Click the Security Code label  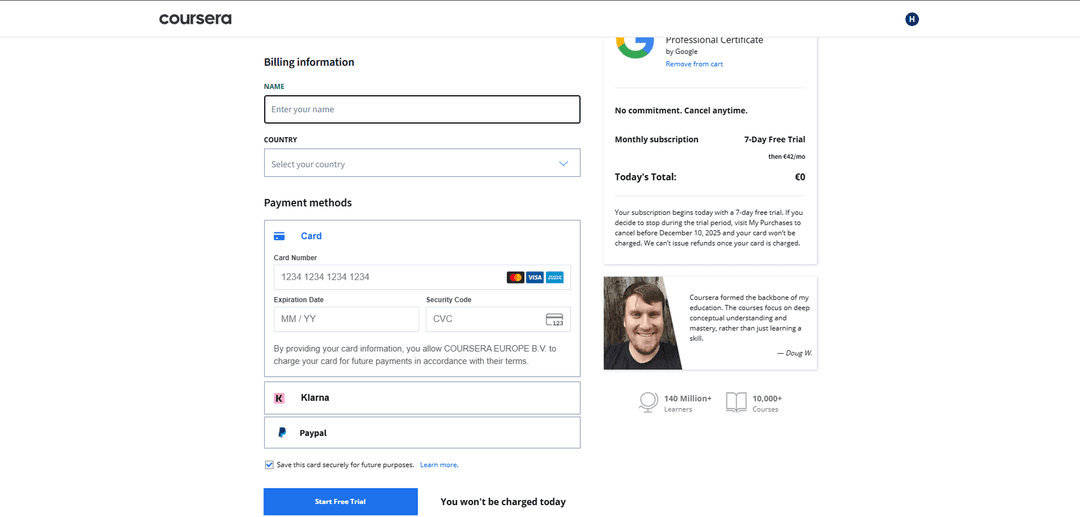(x=448, y=299)
